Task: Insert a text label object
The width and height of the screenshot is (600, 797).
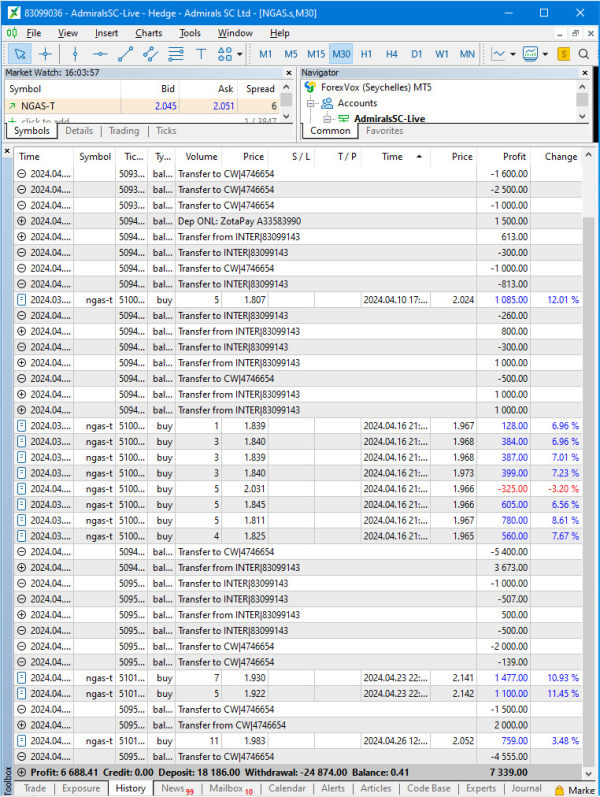Action: click(201, 54)
